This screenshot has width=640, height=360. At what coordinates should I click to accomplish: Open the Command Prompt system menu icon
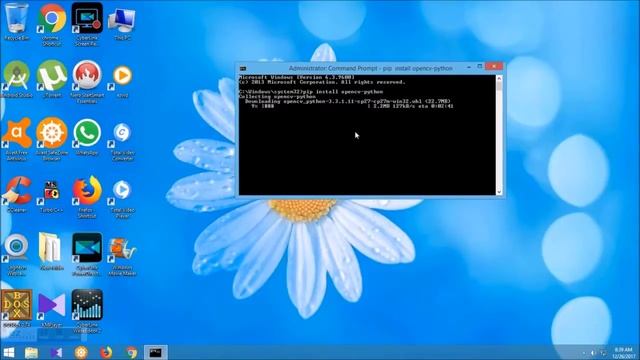pyautogui.click(x=243, y=68)
